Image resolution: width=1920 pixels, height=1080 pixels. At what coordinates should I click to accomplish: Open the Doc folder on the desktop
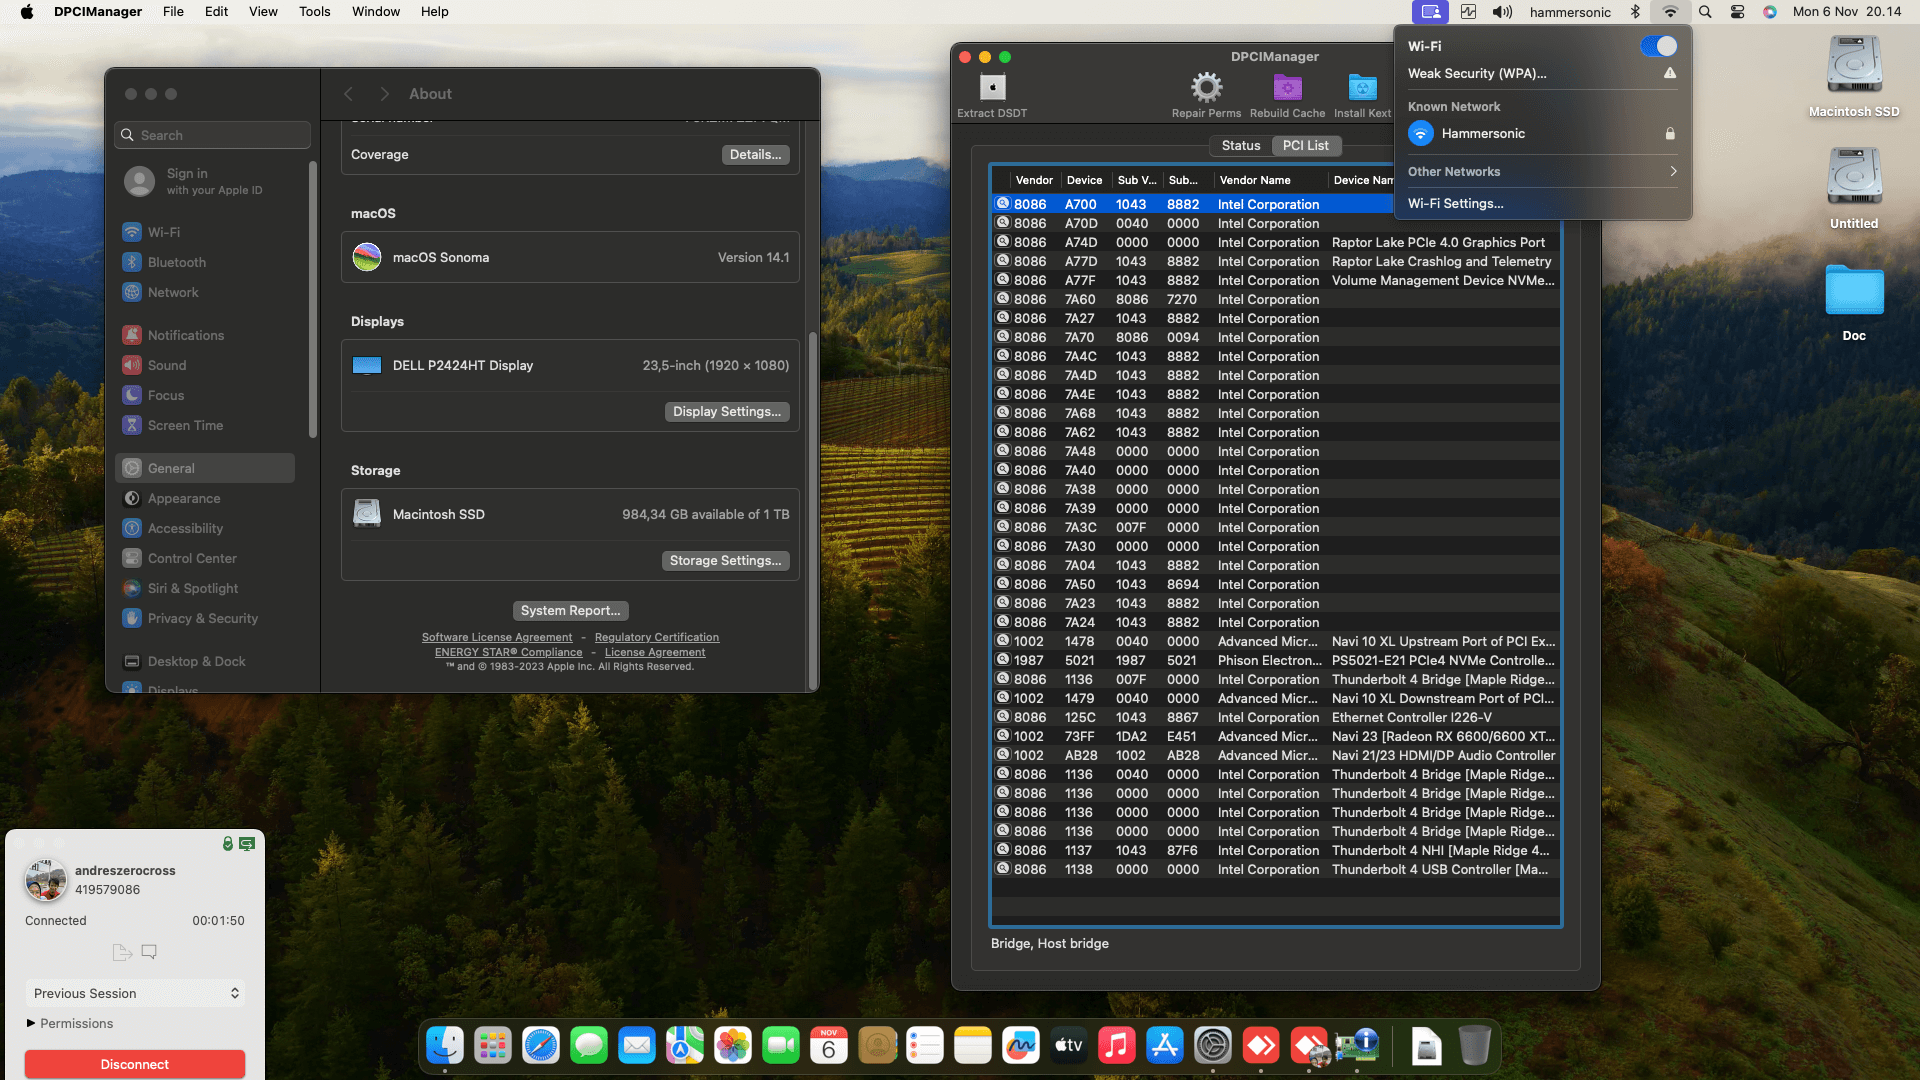click(1854, 302)
